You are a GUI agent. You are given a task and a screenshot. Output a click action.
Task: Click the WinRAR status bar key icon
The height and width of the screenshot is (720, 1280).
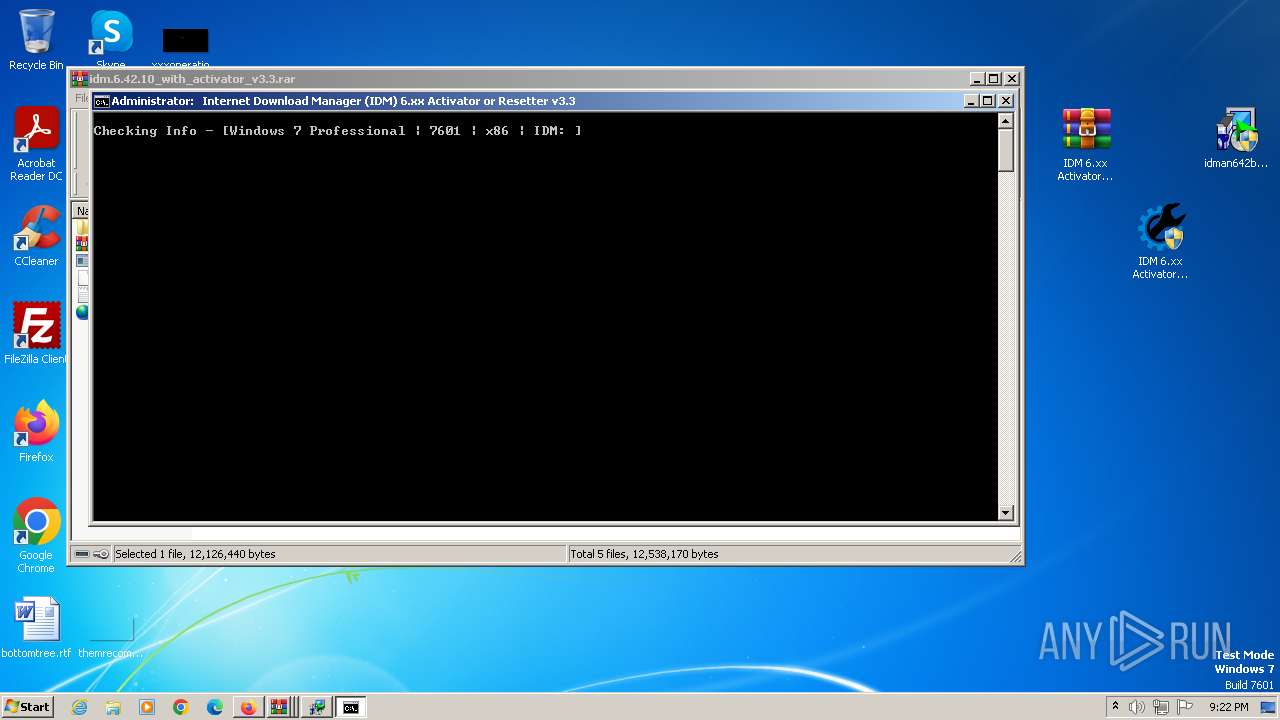point(101,554)
